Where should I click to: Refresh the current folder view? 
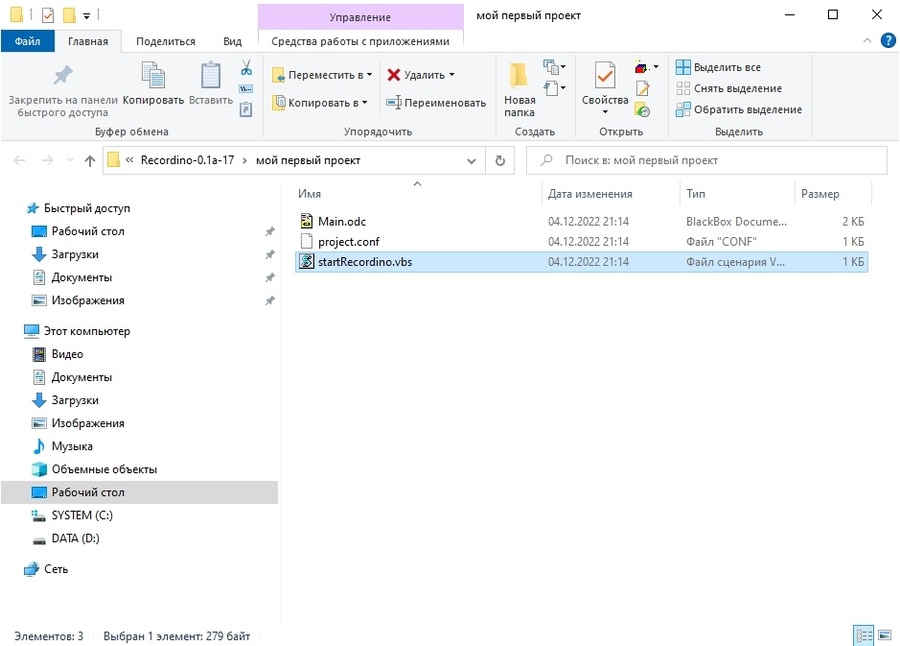pos(500,160)
